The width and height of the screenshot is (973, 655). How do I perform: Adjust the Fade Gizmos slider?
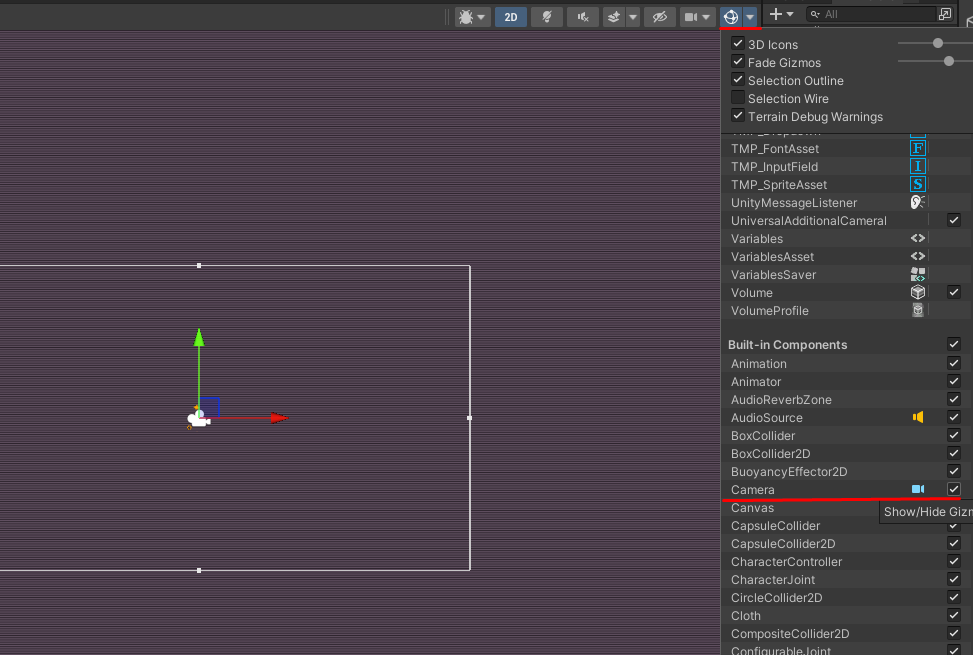click(948, 62)
